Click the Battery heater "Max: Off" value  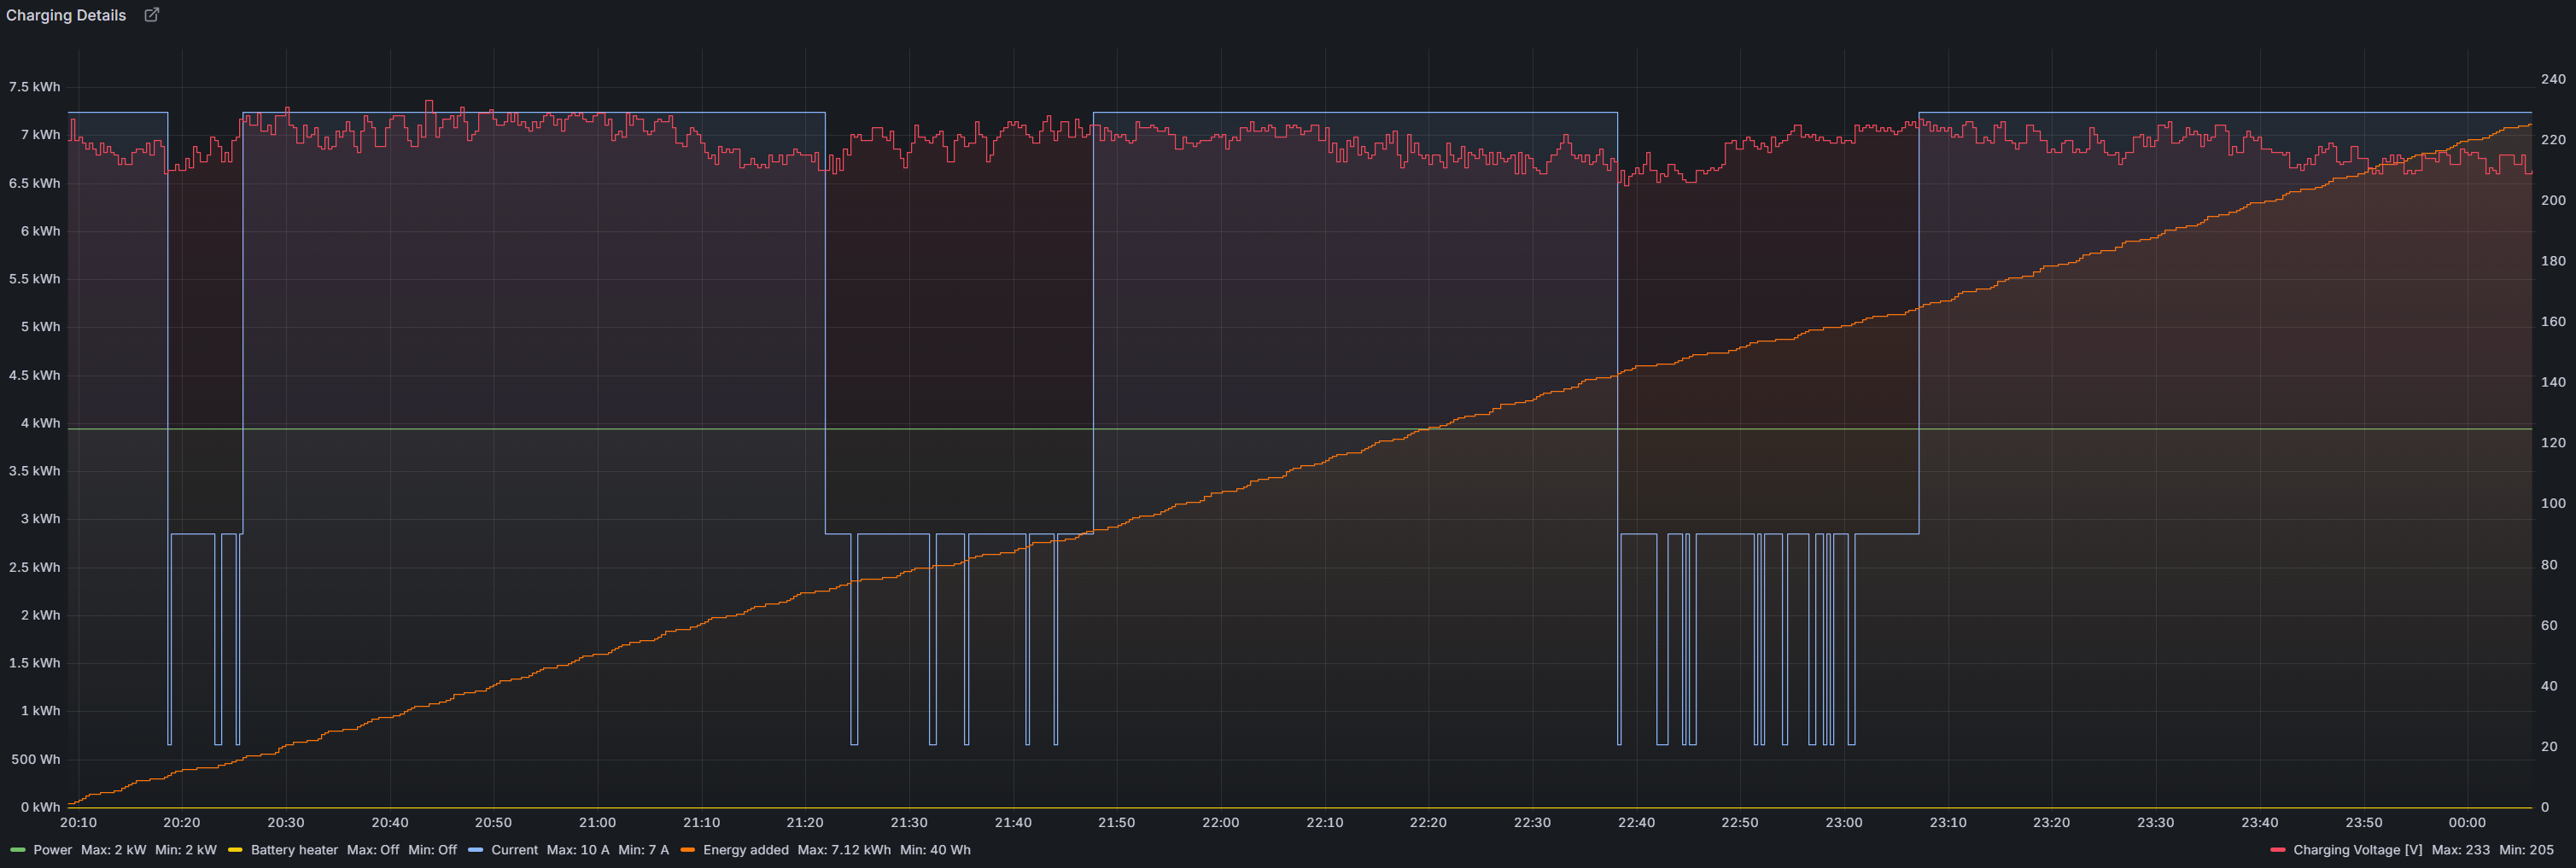373,850
